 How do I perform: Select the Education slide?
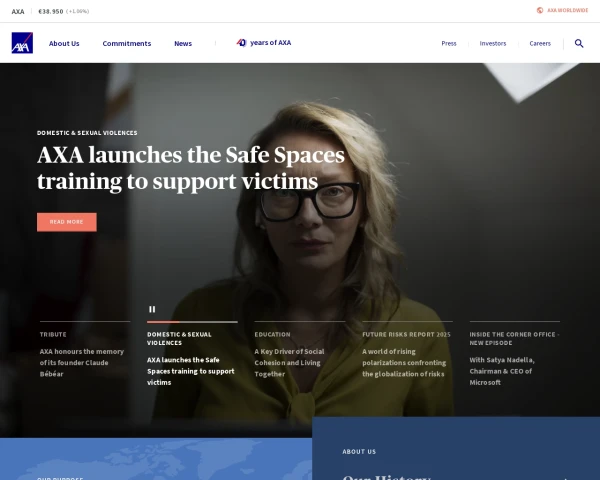click(x=299, y=357)
